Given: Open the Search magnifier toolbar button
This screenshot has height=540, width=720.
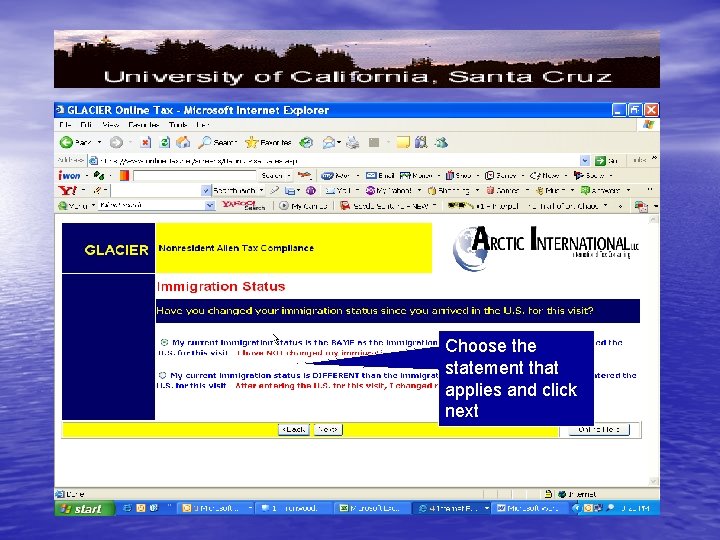Looking at the screenshot, I should pyautogui.click(x=217, y=142).
